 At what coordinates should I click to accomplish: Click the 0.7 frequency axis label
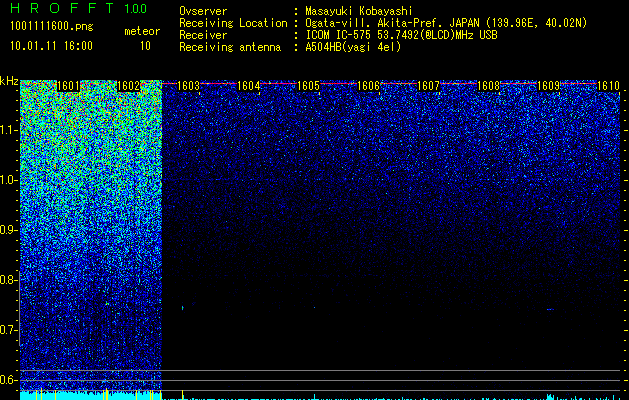tap(9, 330)
